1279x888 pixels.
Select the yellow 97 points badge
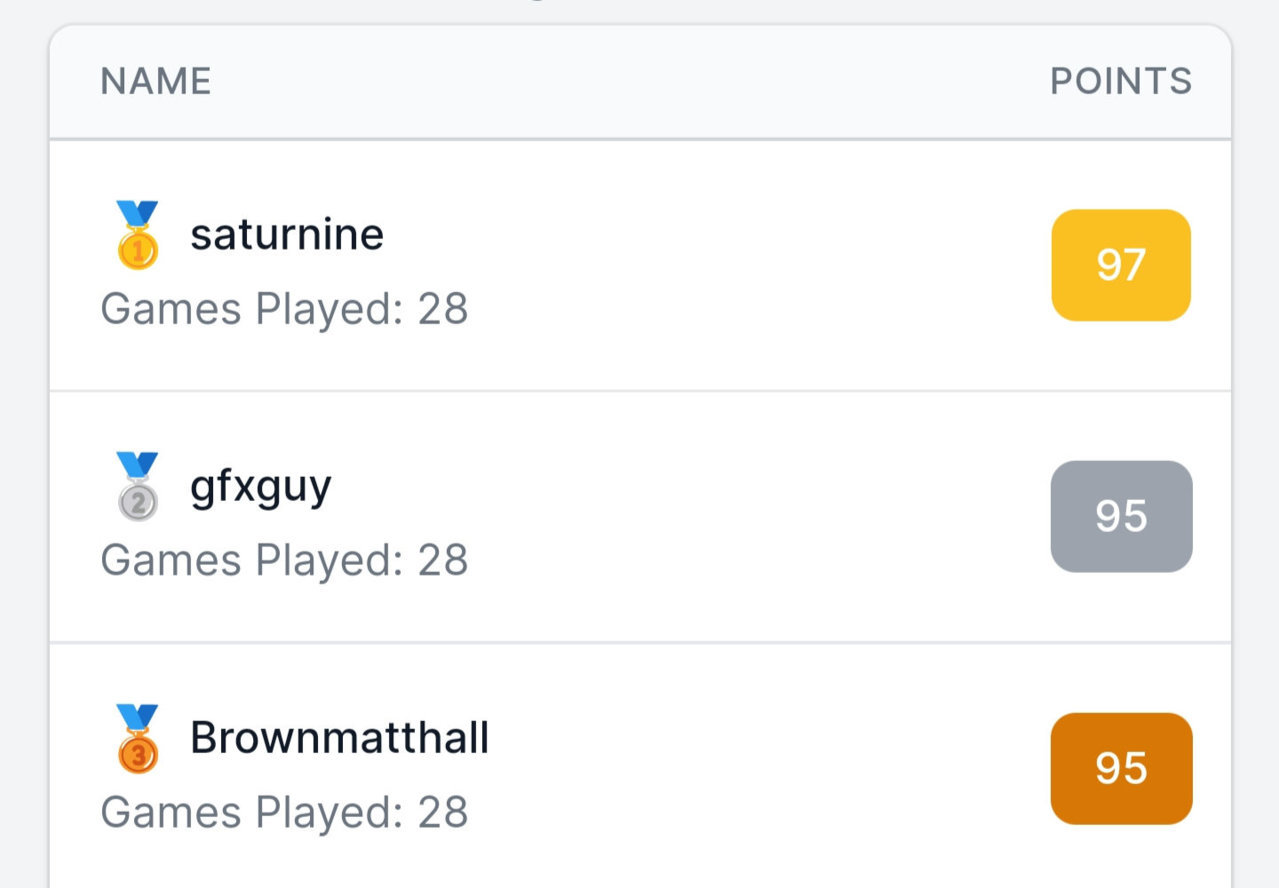click(1121, 265)
